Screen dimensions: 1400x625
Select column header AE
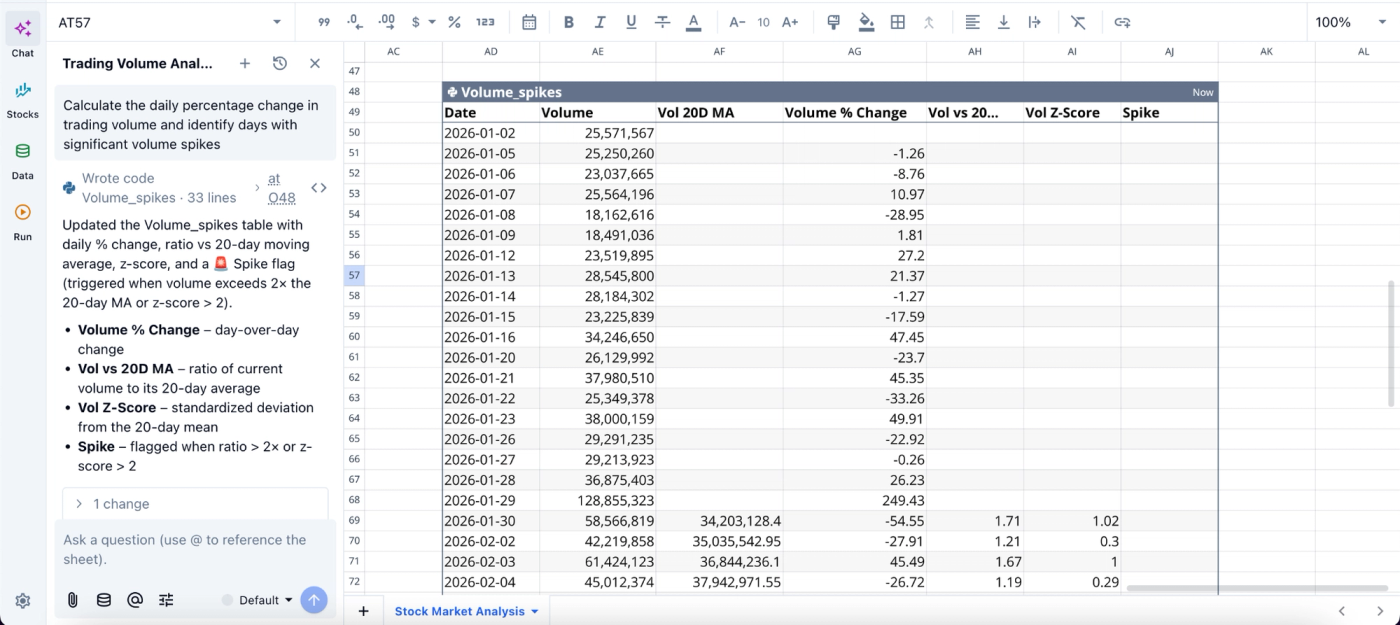pyautogui.click(x=597, y=51)
